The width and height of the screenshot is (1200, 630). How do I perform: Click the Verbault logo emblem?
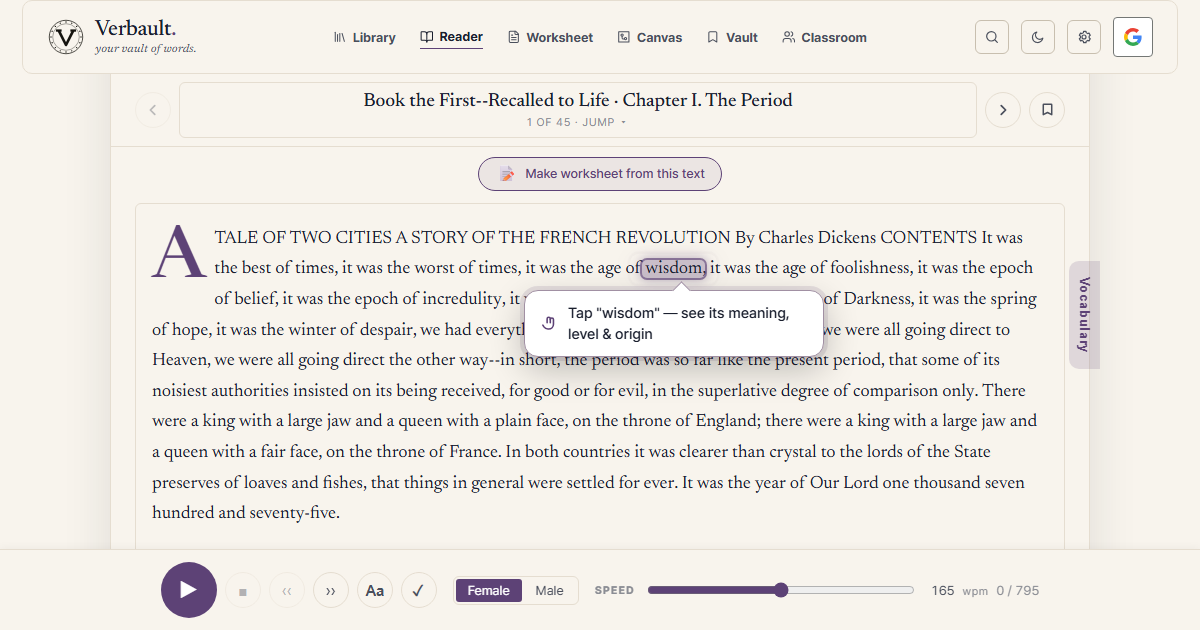click(66, 37)
